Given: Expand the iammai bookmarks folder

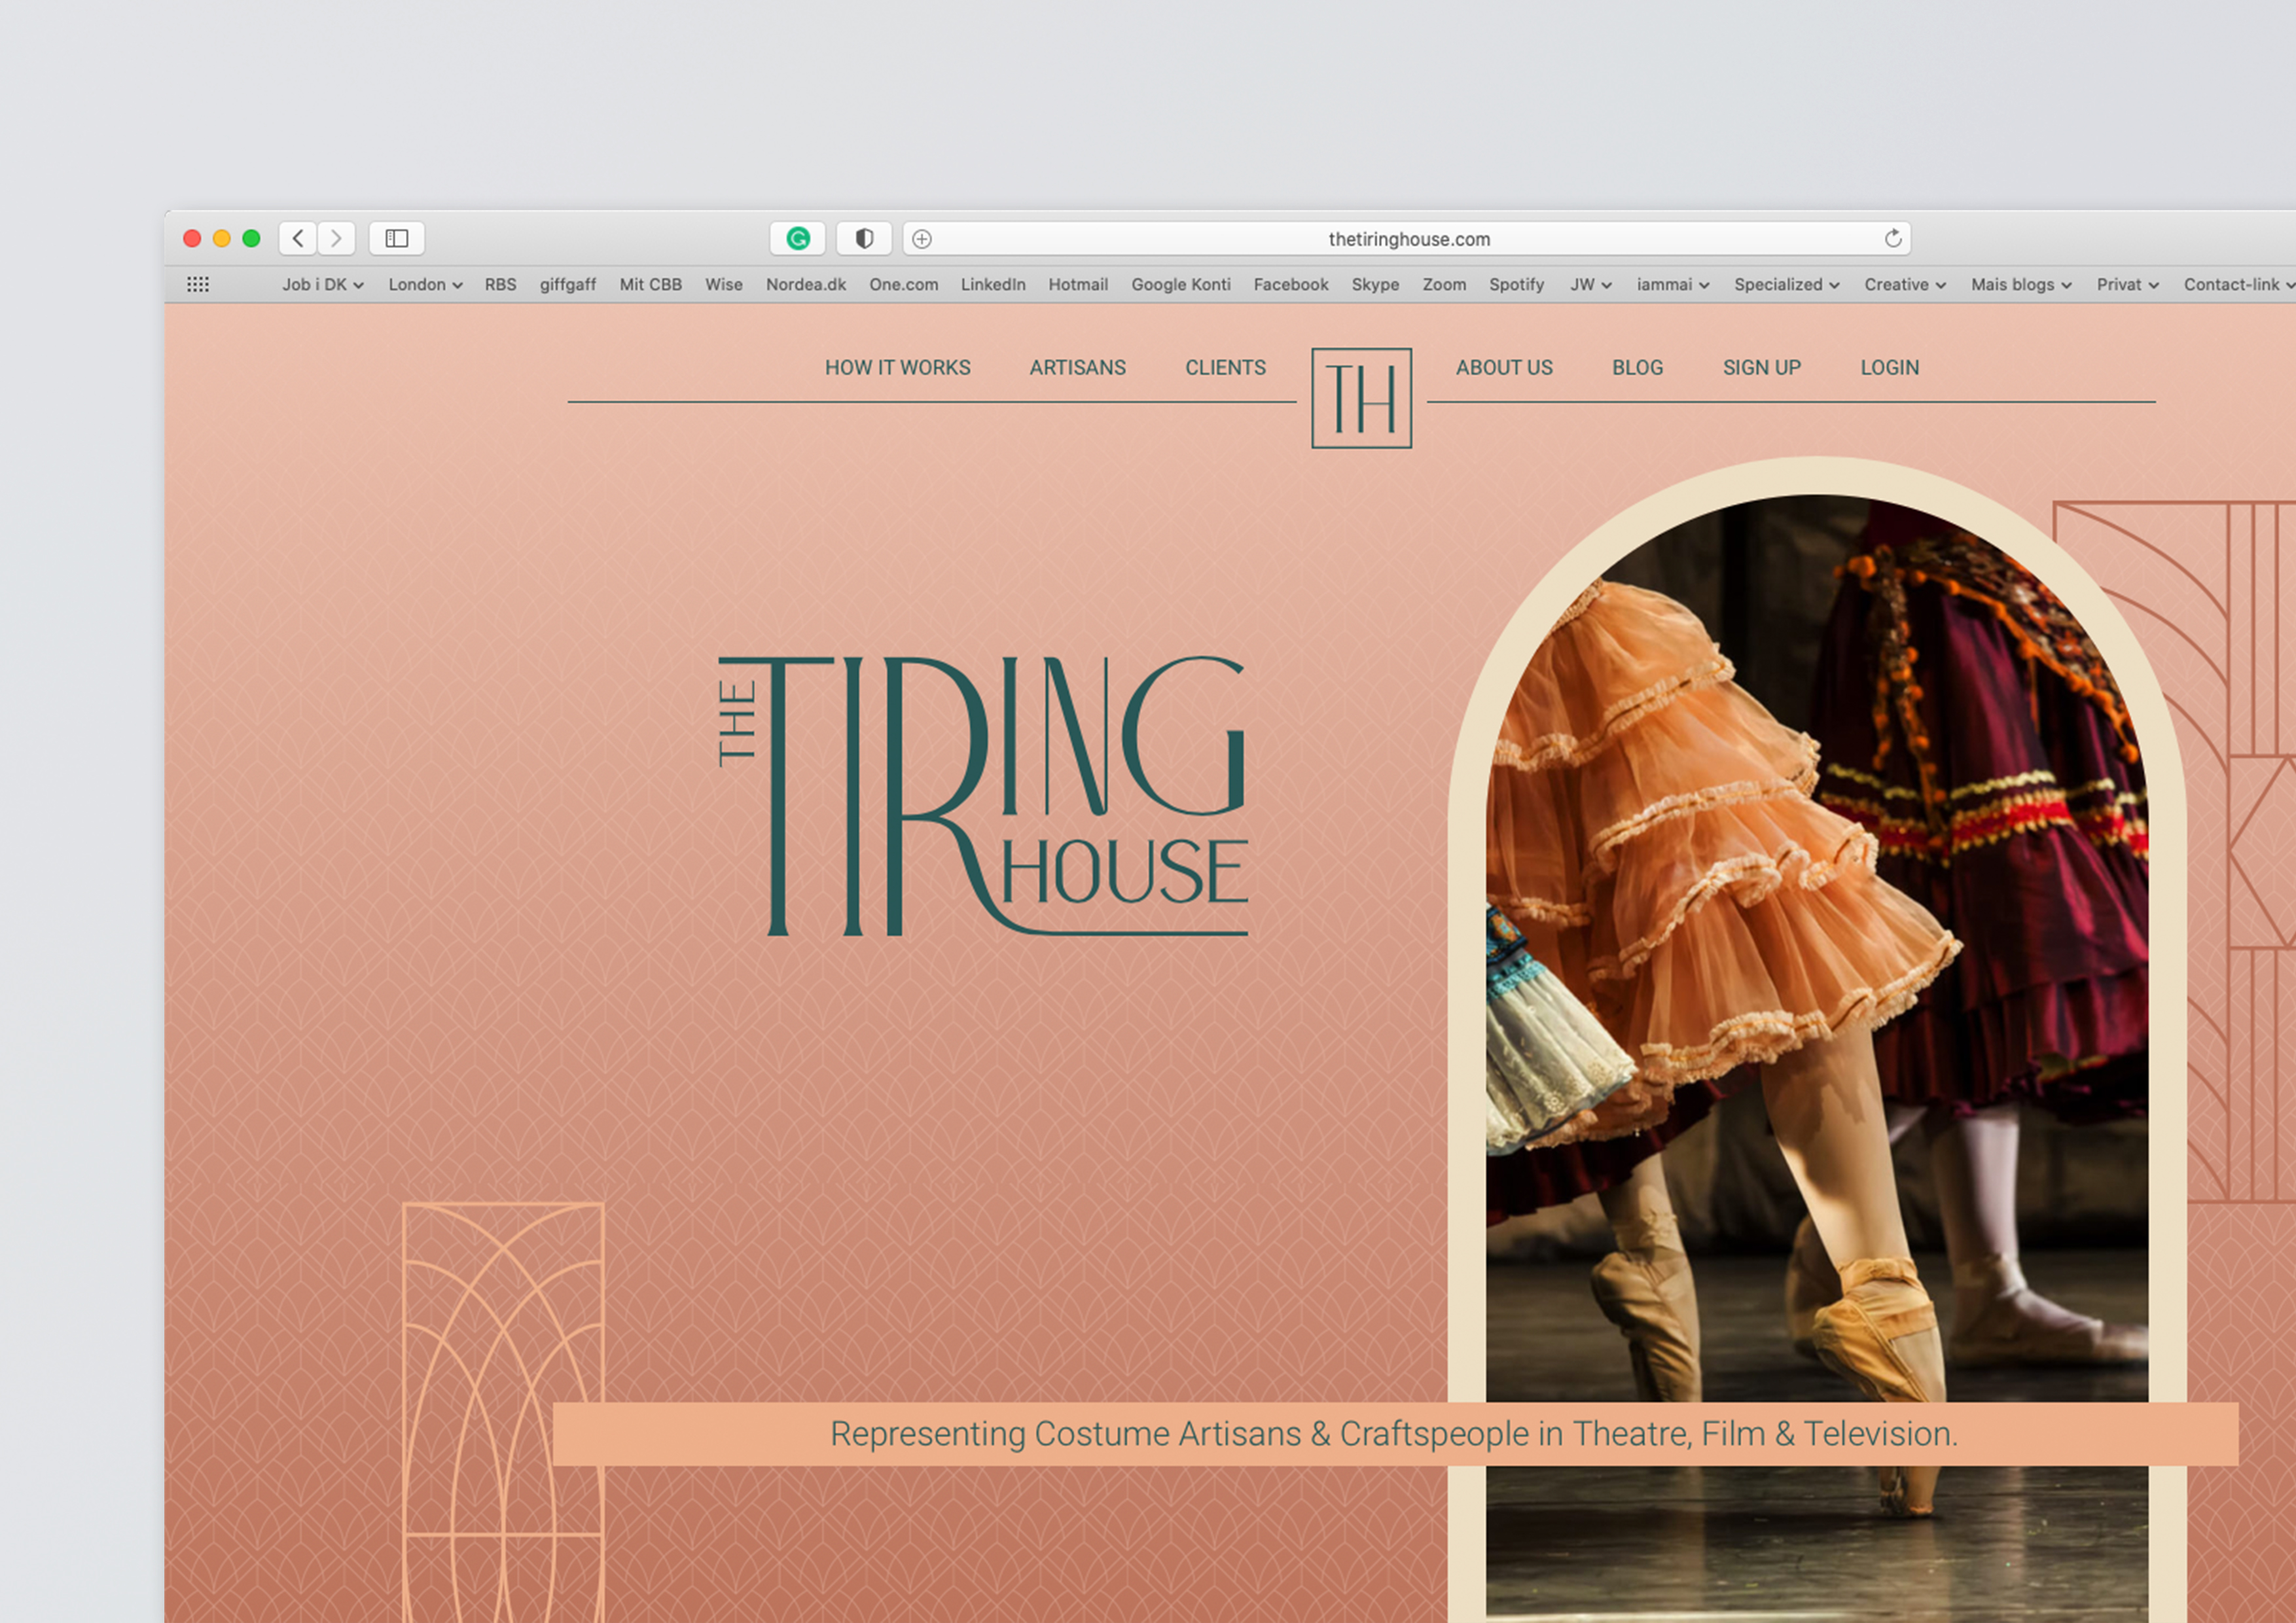Looking at the screenshot, I should point(1673,285).
